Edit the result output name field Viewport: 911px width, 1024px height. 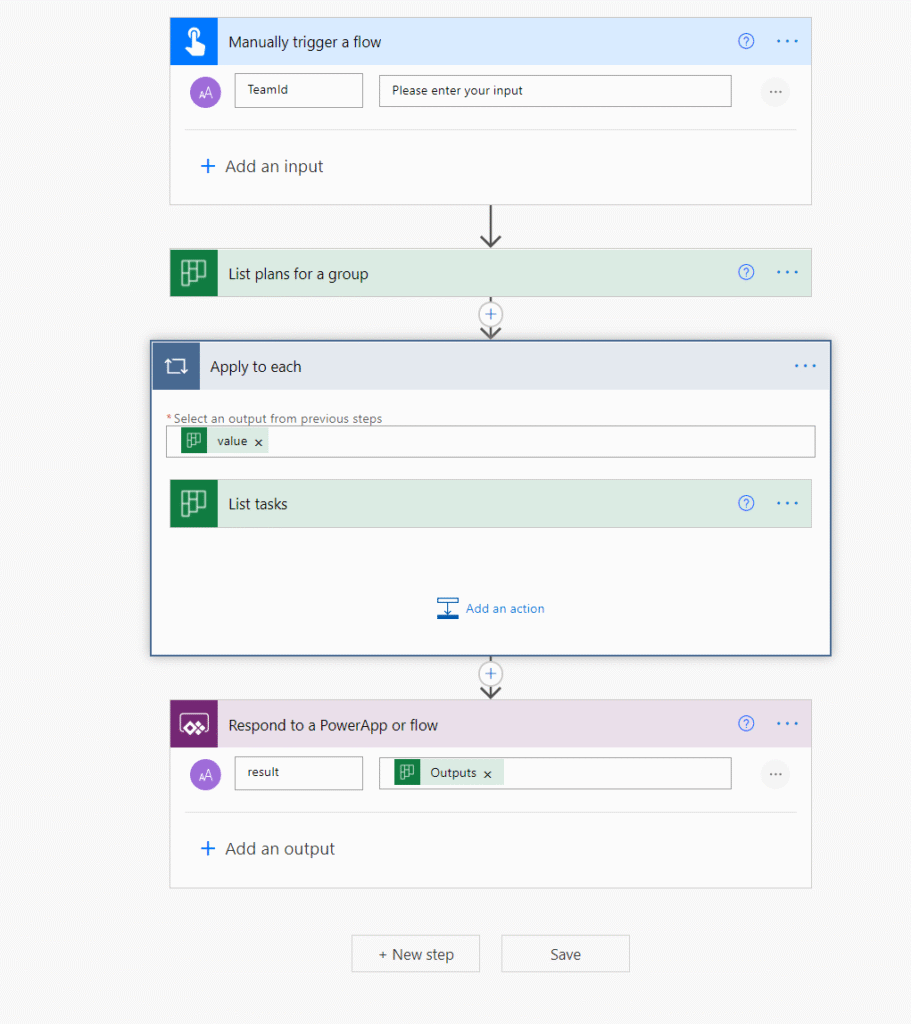tap(298, 773)
